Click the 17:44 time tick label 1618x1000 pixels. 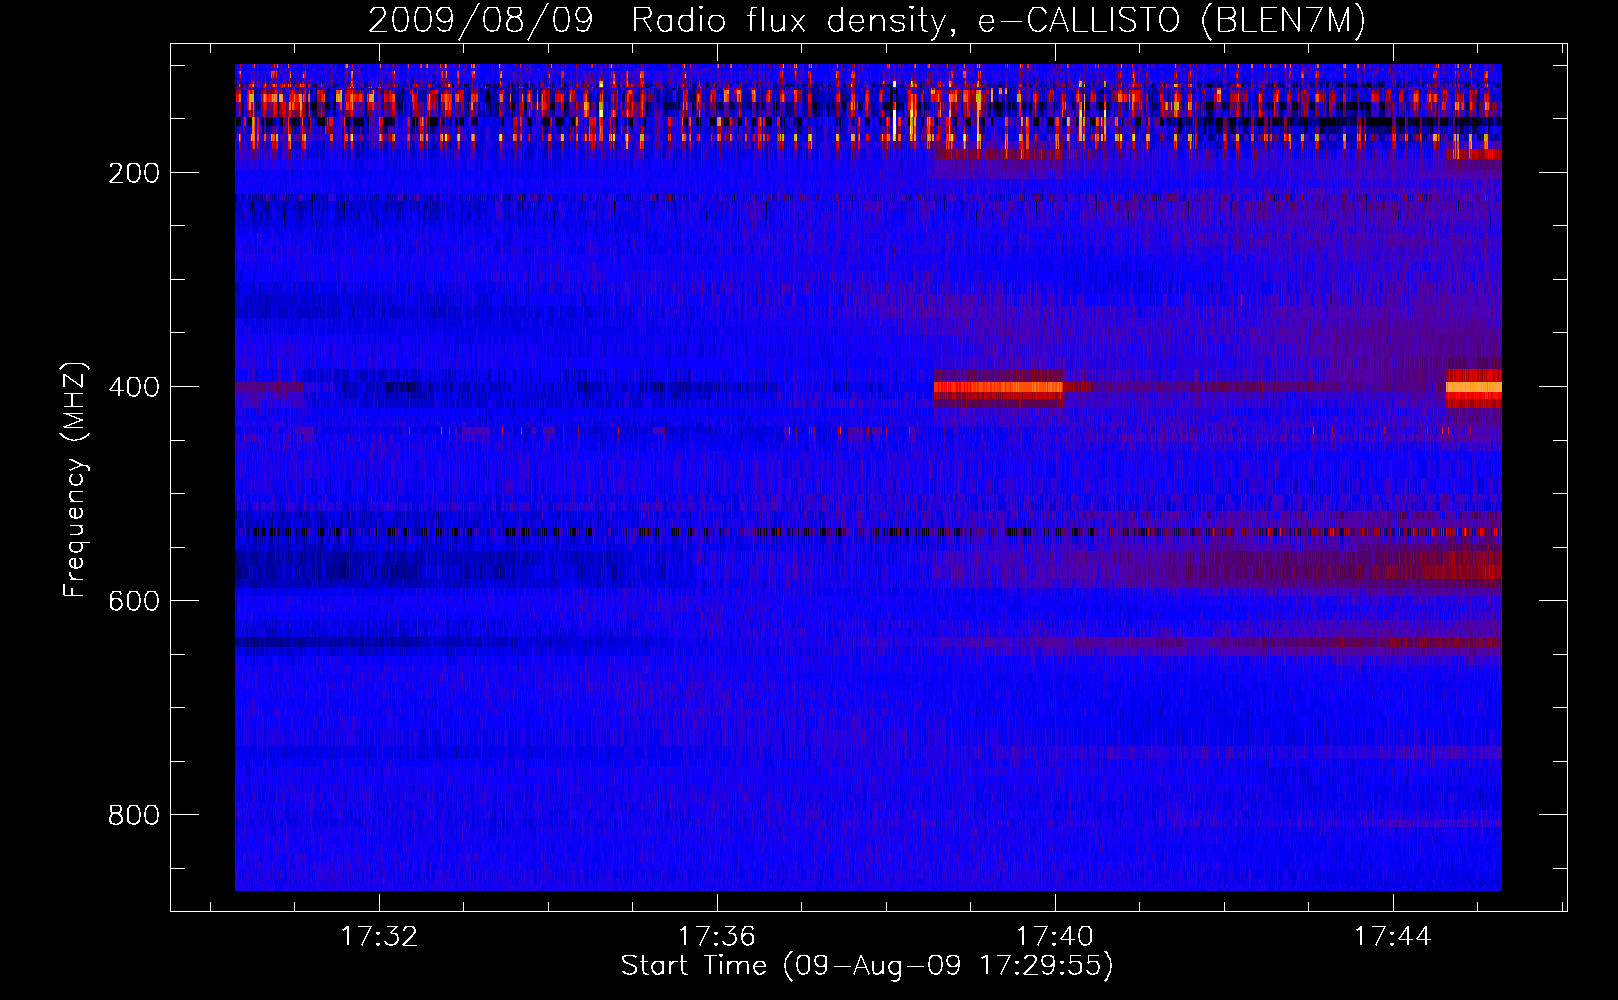click(1393, 937)
